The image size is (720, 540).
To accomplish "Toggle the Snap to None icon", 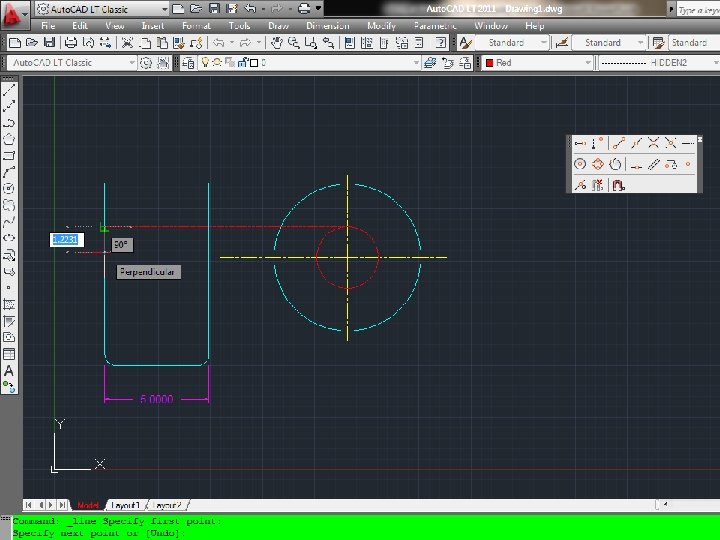I will [597, 185].
